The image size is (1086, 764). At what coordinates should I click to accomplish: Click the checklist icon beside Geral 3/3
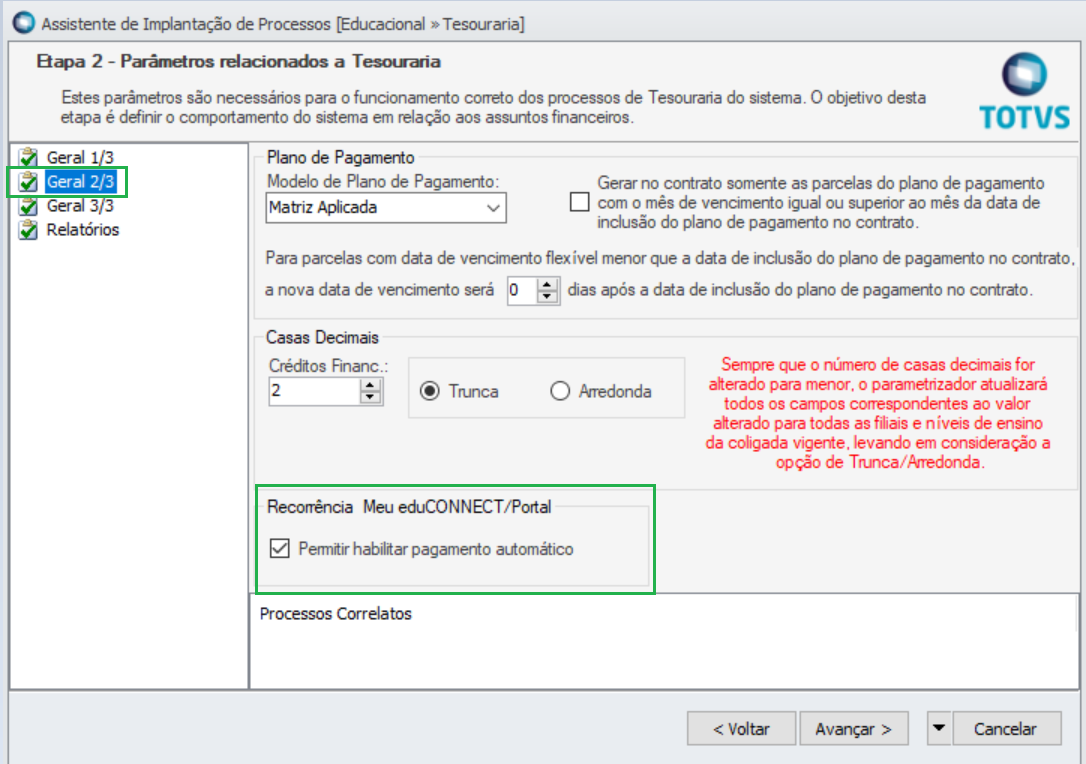[x=28, y=206]
